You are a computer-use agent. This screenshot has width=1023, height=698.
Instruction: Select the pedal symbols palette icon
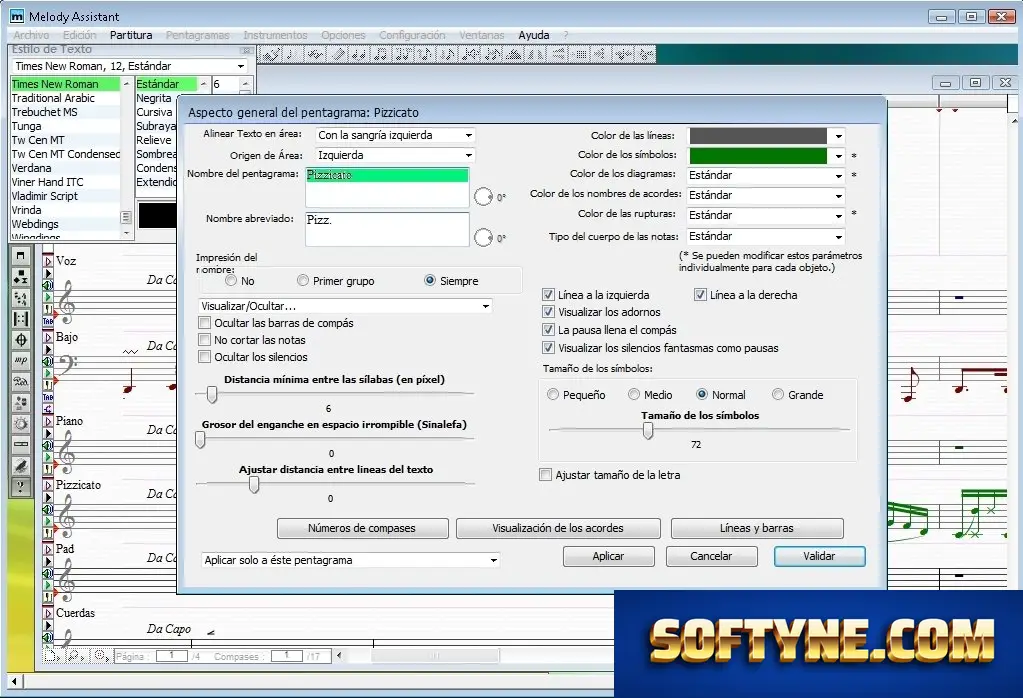point(21,382)
